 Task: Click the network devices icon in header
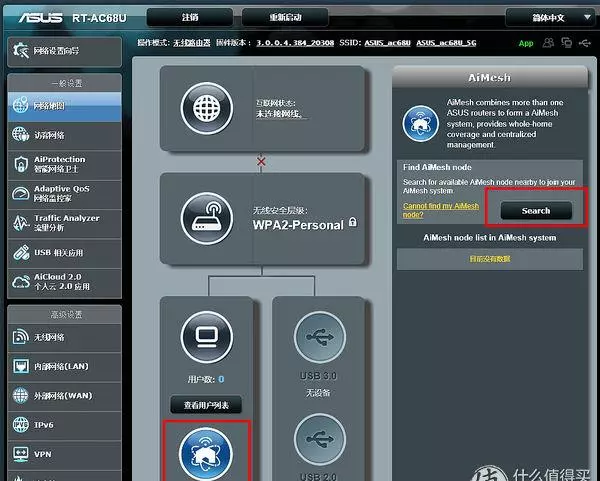pos(566,42)
